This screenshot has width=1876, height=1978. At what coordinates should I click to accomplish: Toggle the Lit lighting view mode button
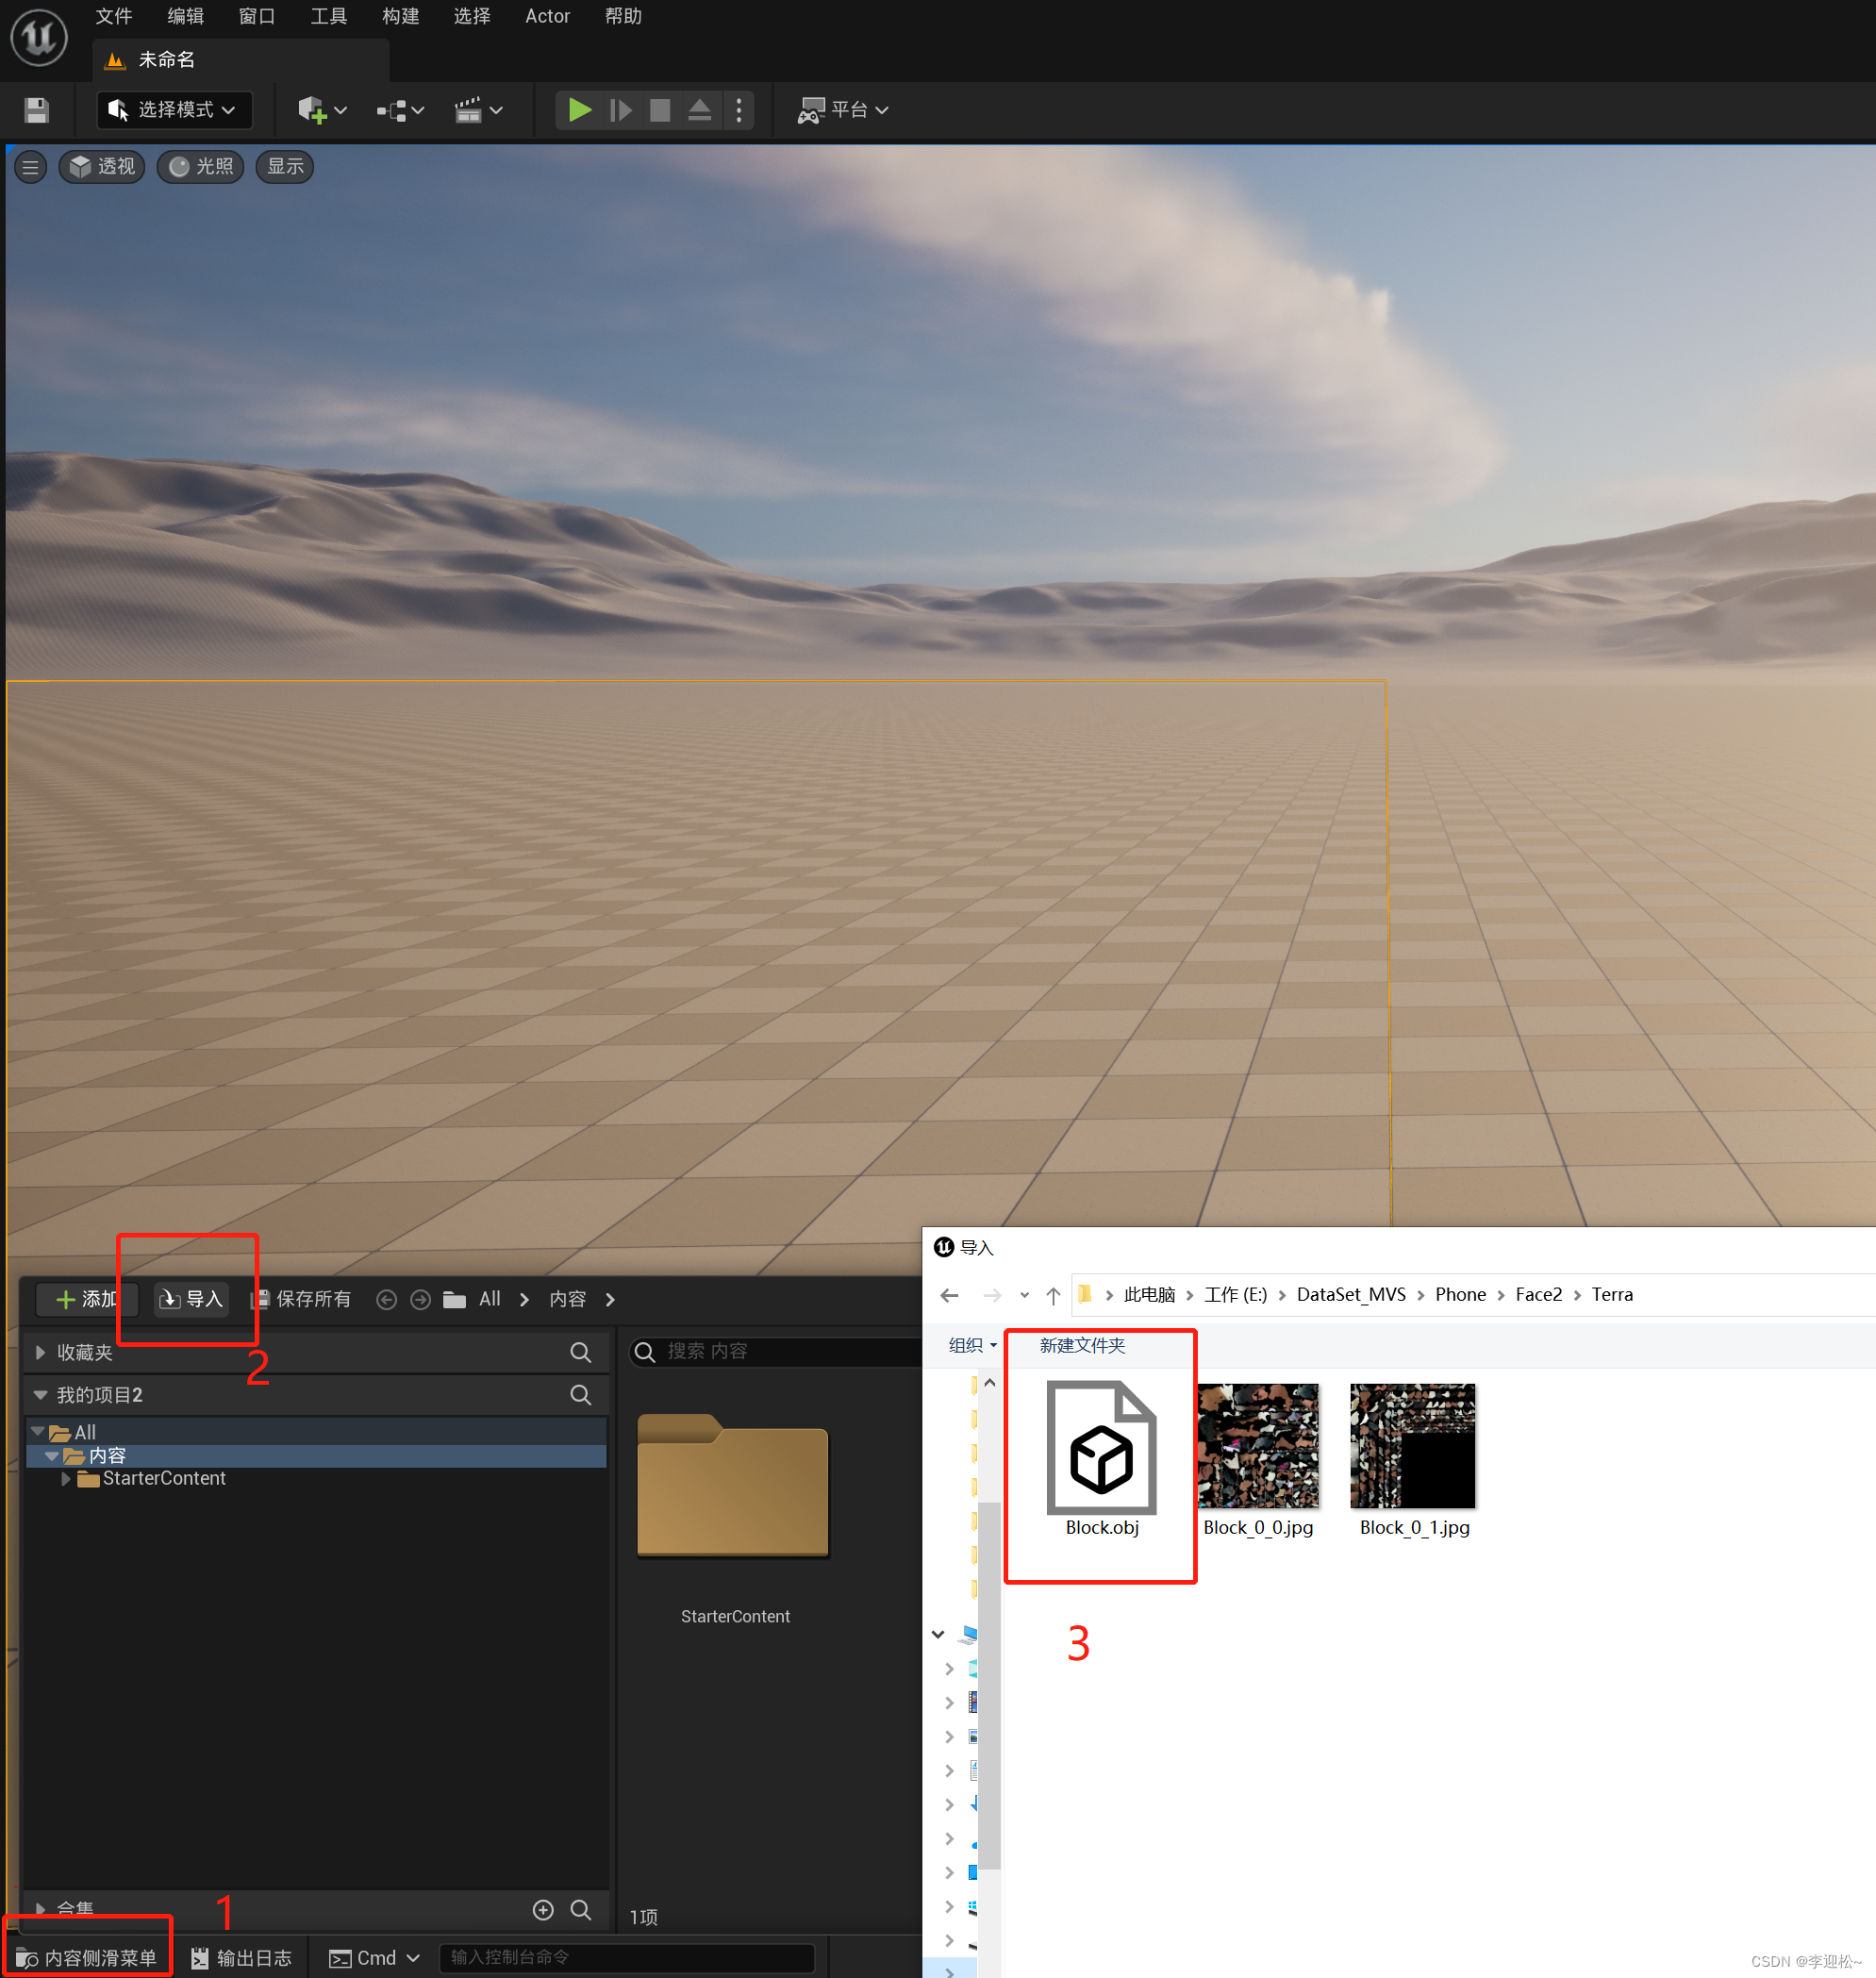201,167
